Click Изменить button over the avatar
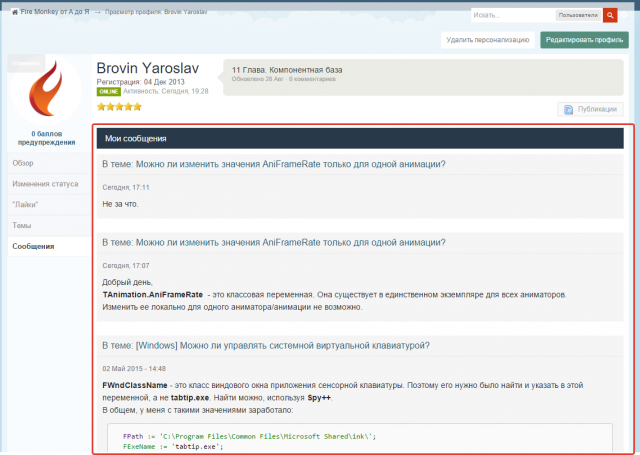This screenshot has height=455, width=640. [26, 63]
